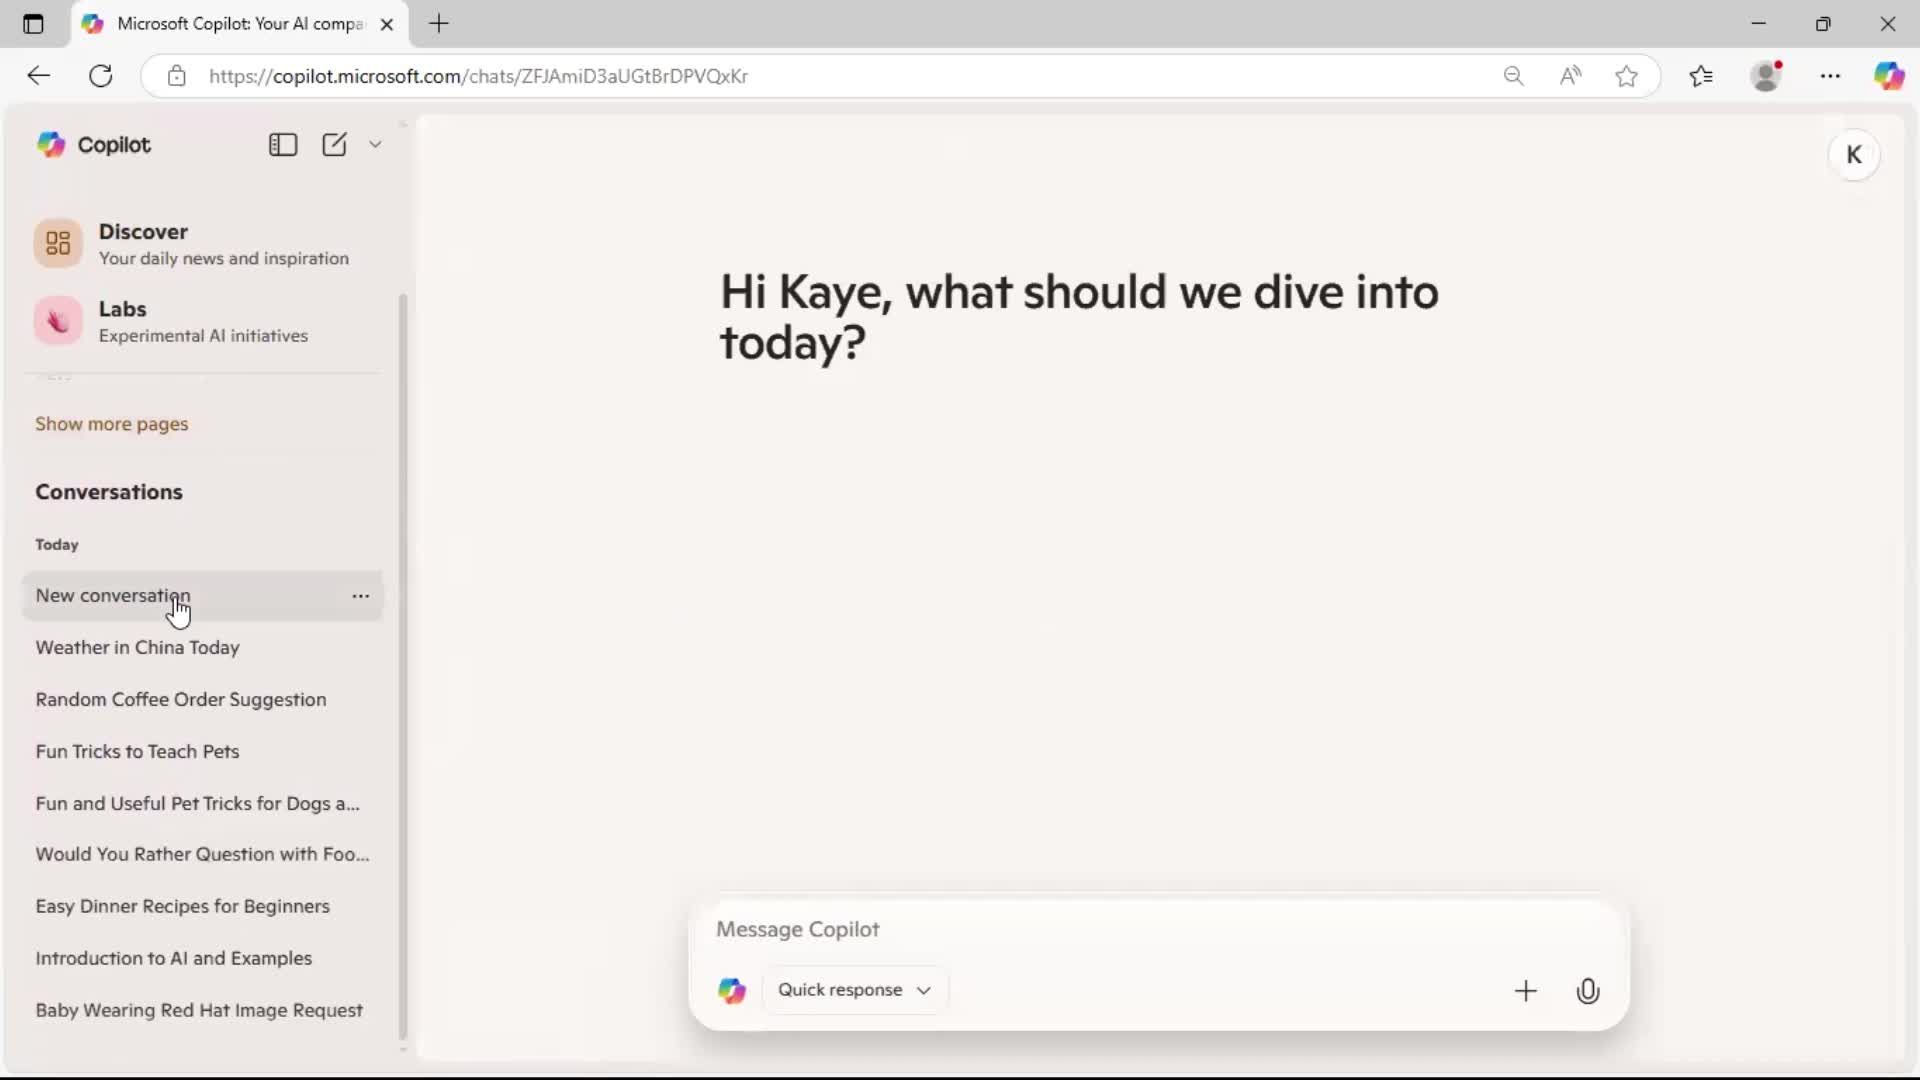Click the address bar URL
The width and height of the screenshot is (1920, 1080).
pos(478,76)
